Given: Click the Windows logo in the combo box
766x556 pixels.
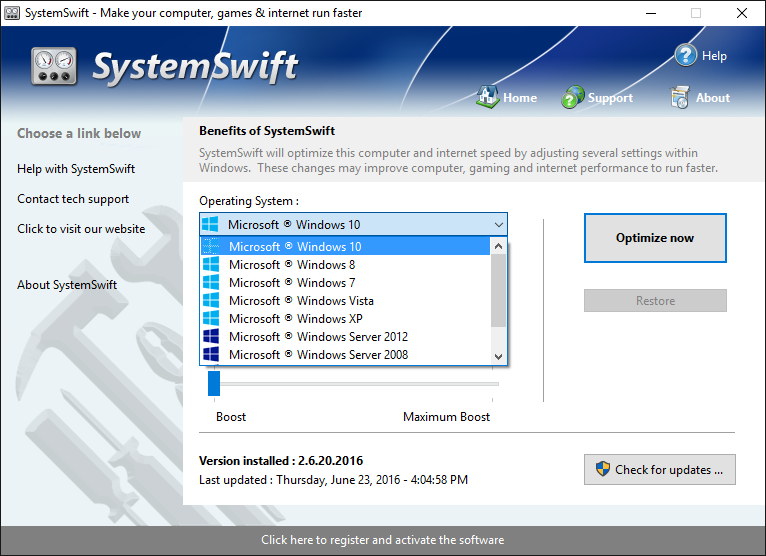Looking at the screenshot, I should (210, 224).
